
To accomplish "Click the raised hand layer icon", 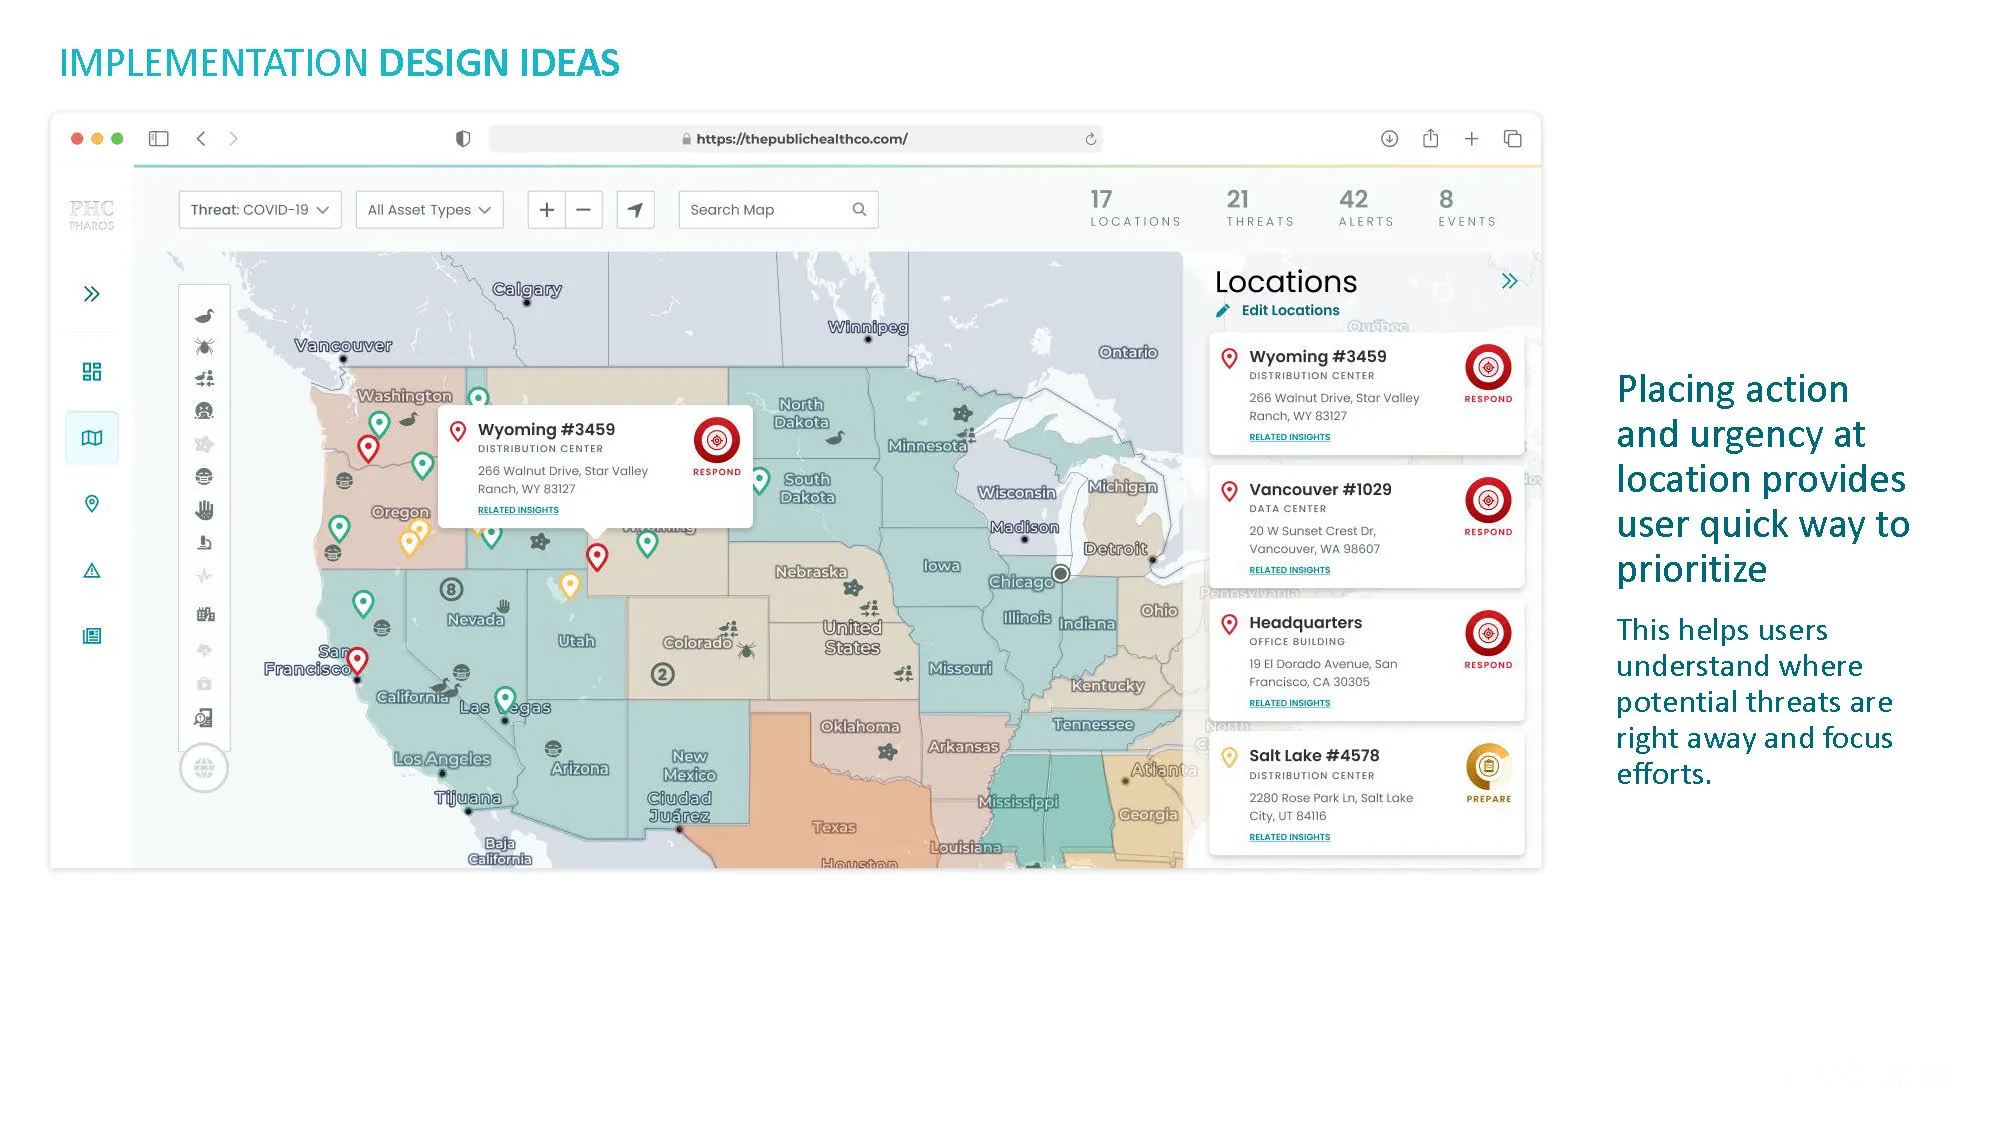I will click(204, 510).
